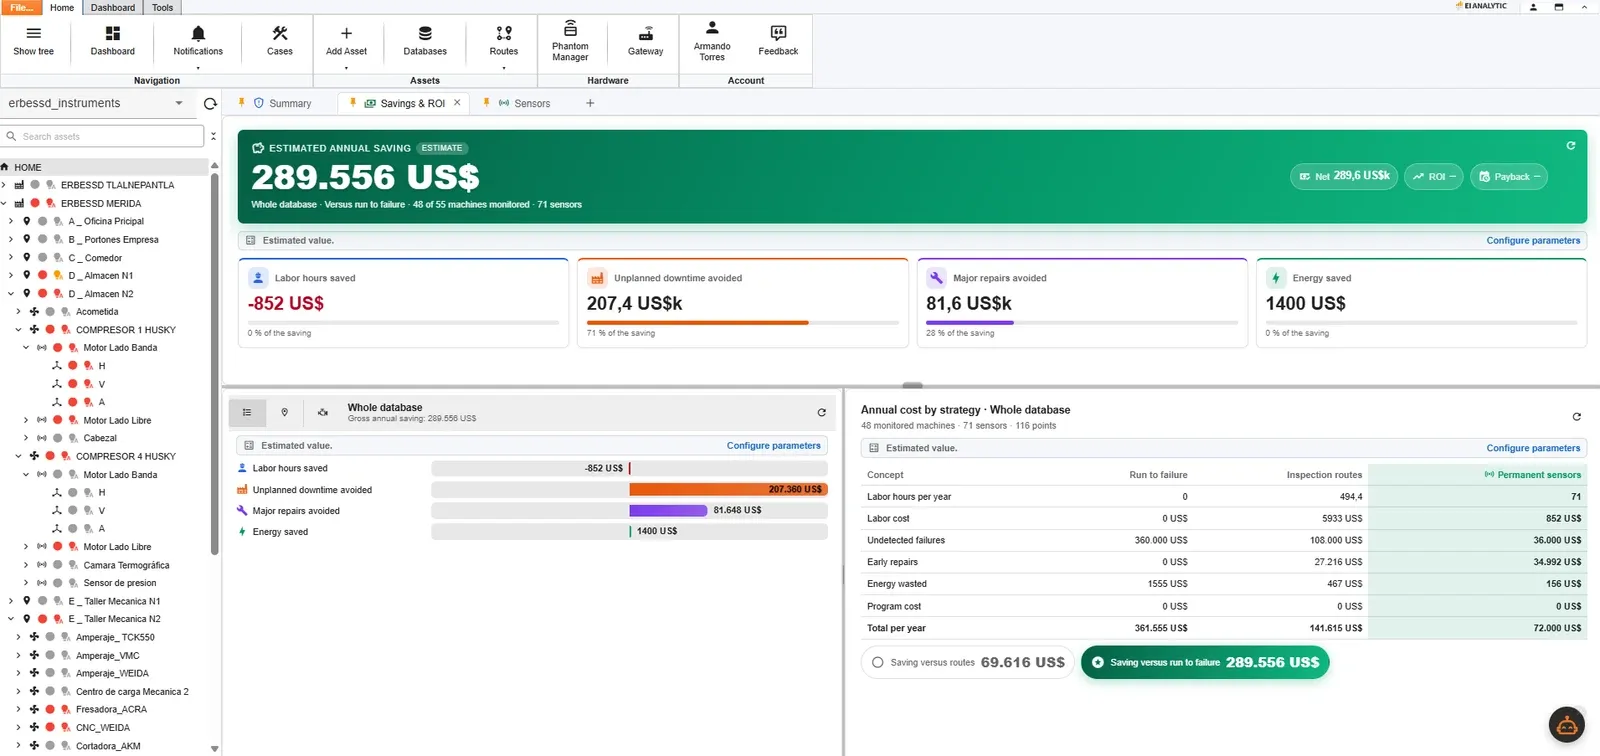
Task: Toggle the list view in breakdown panel
Action: pos(247,412)
